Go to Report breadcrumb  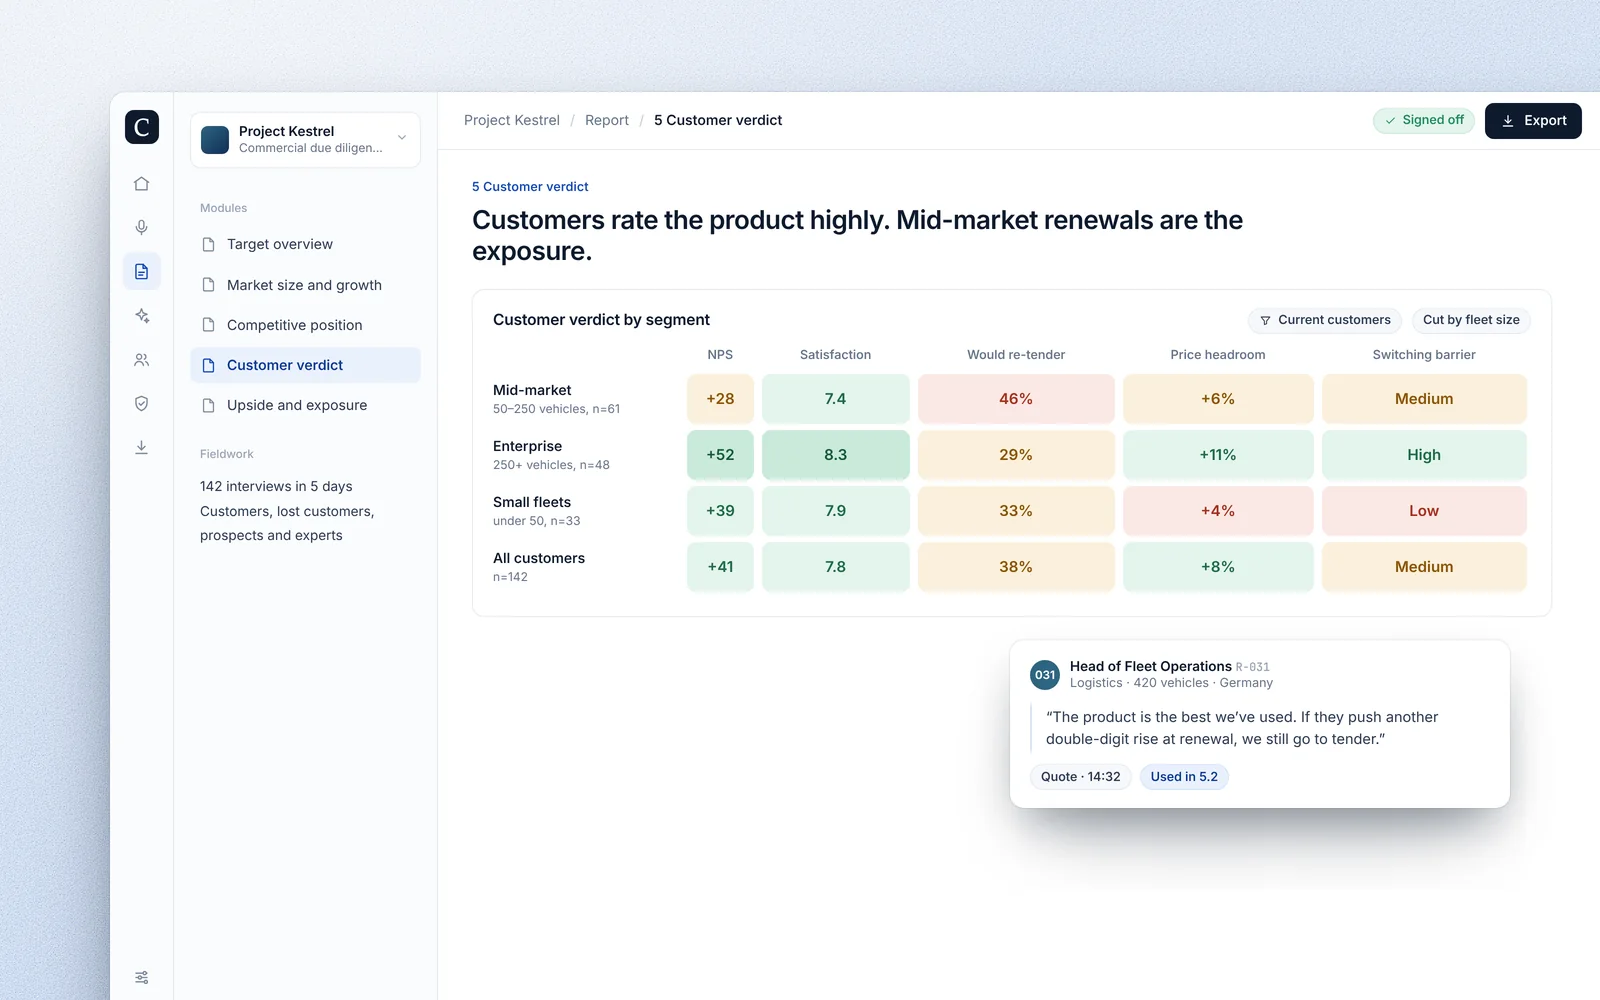pos(607,120)
